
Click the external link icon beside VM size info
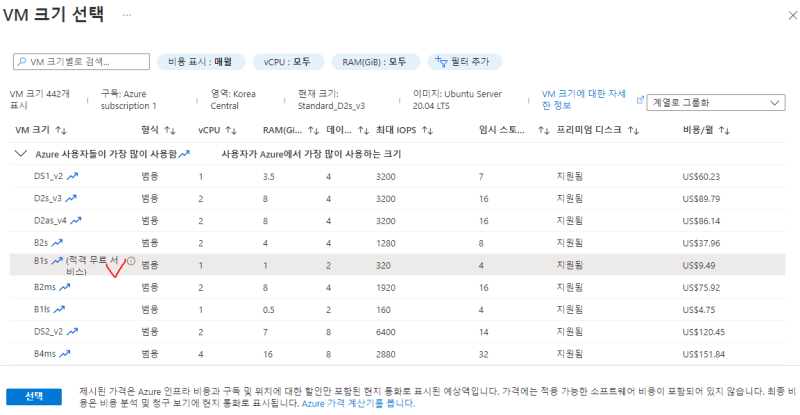640,101
